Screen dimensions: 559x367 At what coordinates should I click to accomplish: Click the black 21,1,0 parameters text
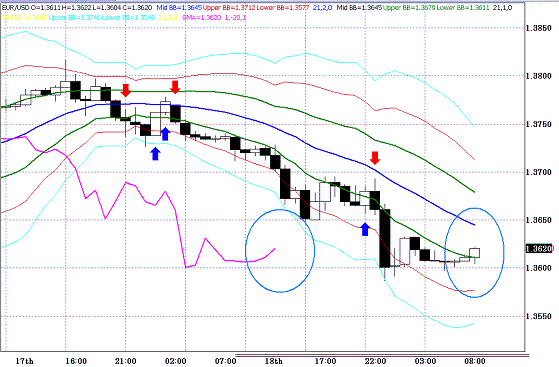503,7
